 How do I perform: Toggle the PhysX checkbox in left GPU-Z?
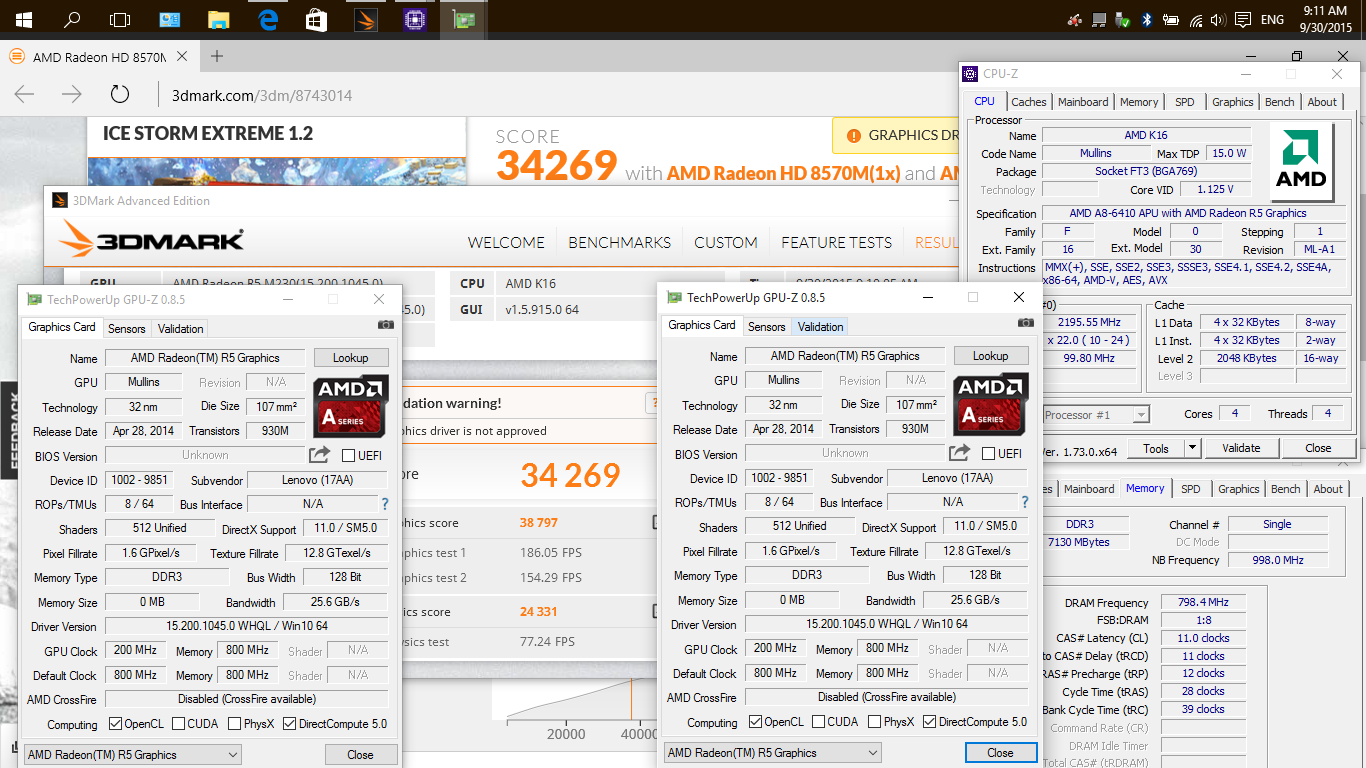[x=235, y=724]
